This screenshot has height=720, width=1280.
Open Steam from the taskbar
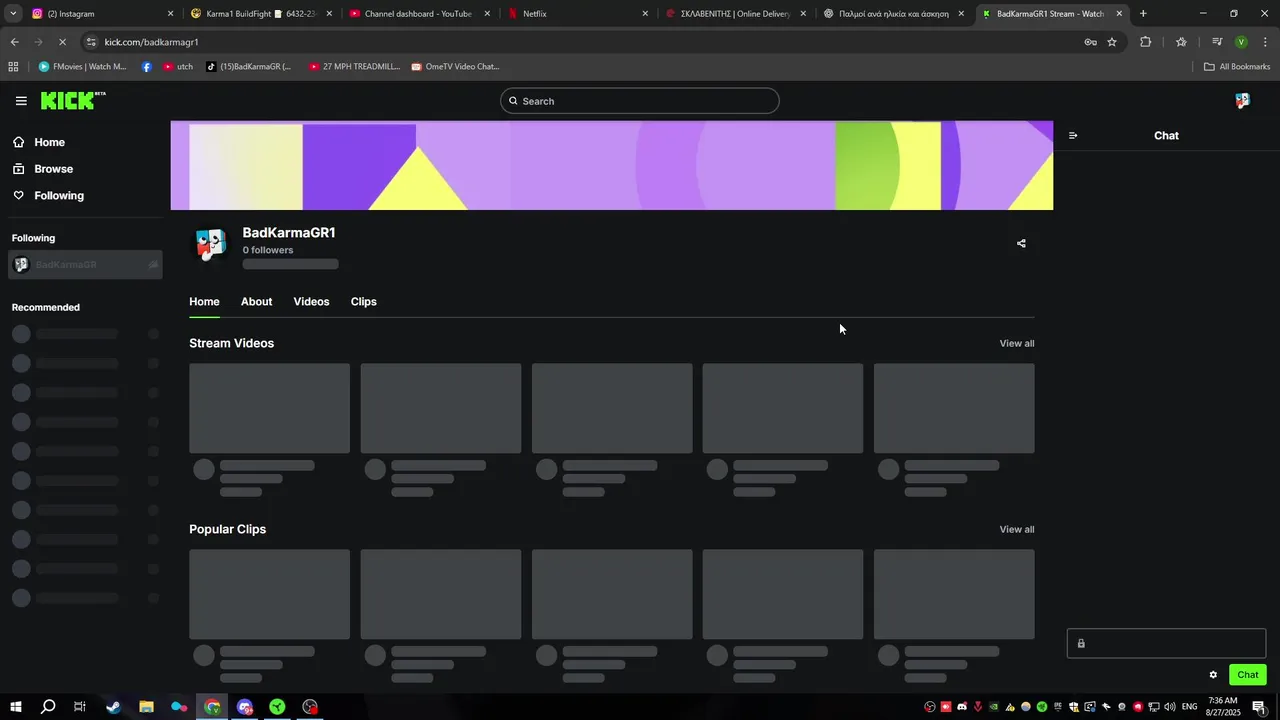[113, 707]
